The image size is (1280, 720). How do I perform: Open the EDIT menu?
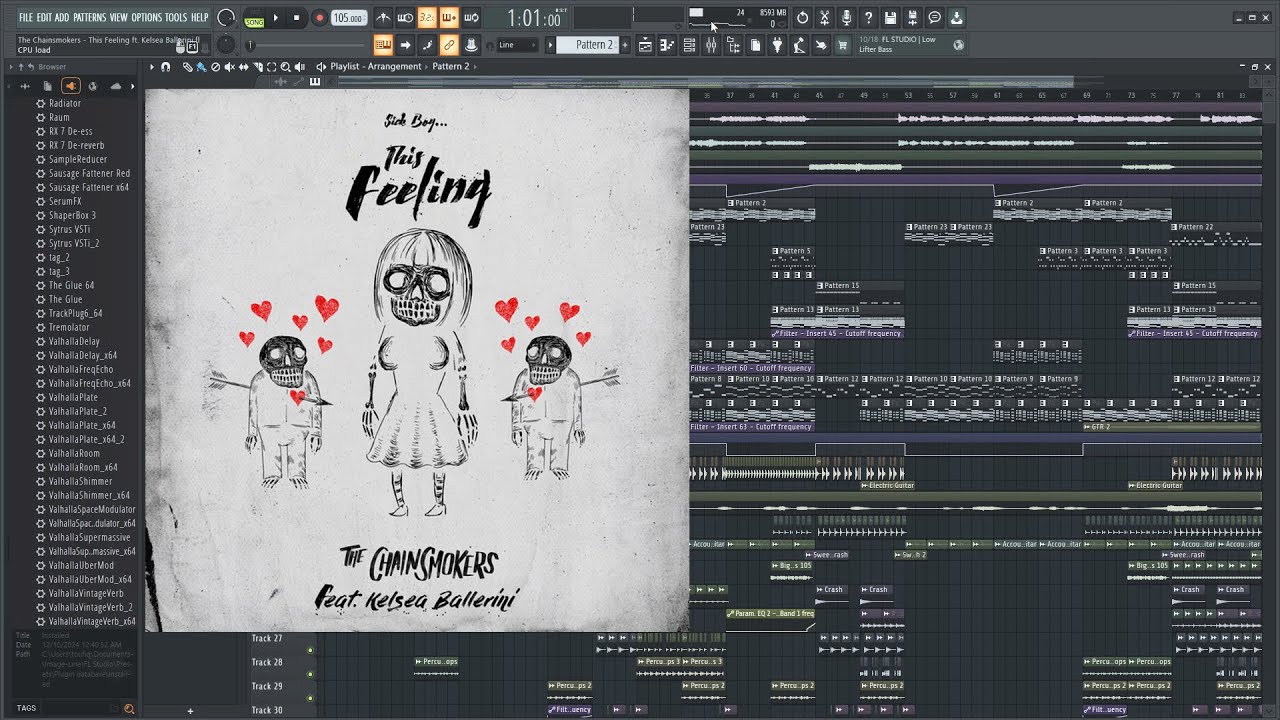(x=45, y=18)
